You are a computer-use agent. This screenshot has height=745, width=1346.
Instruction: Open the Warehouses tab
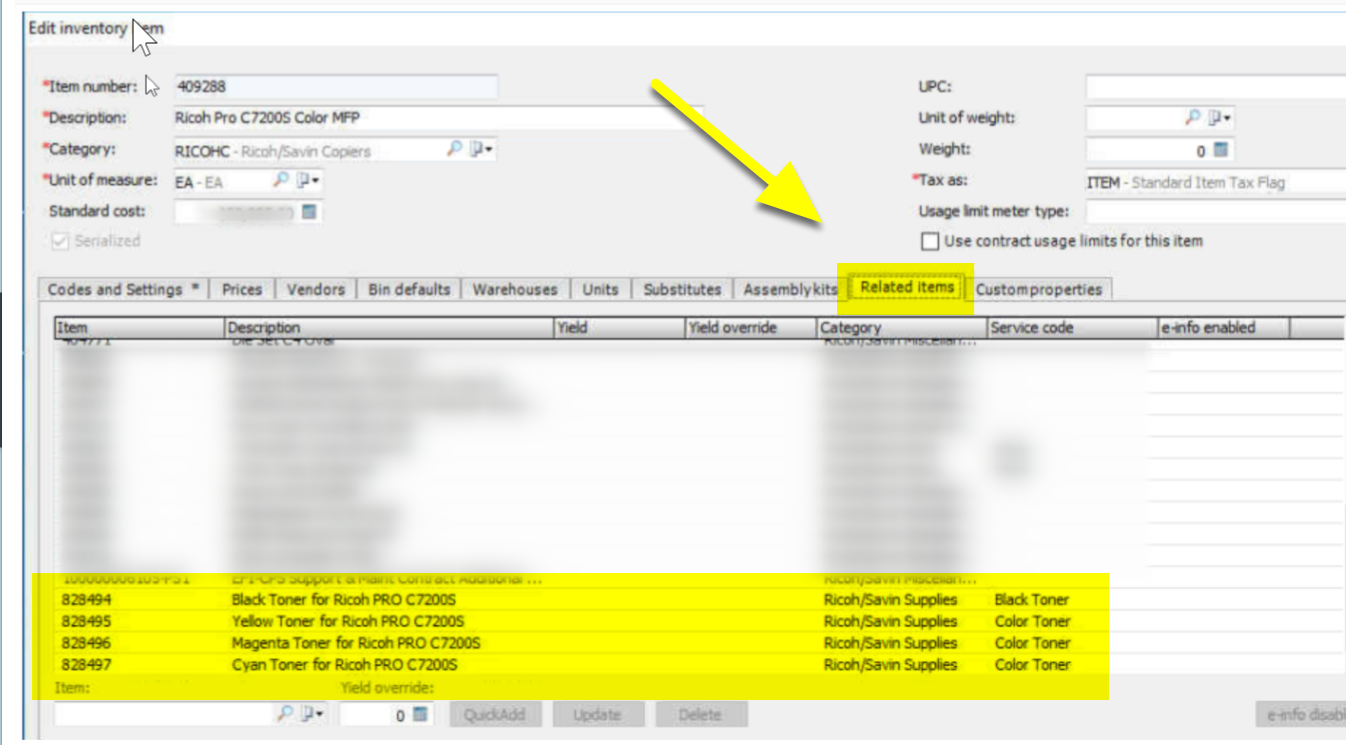[x=515, y=289]
